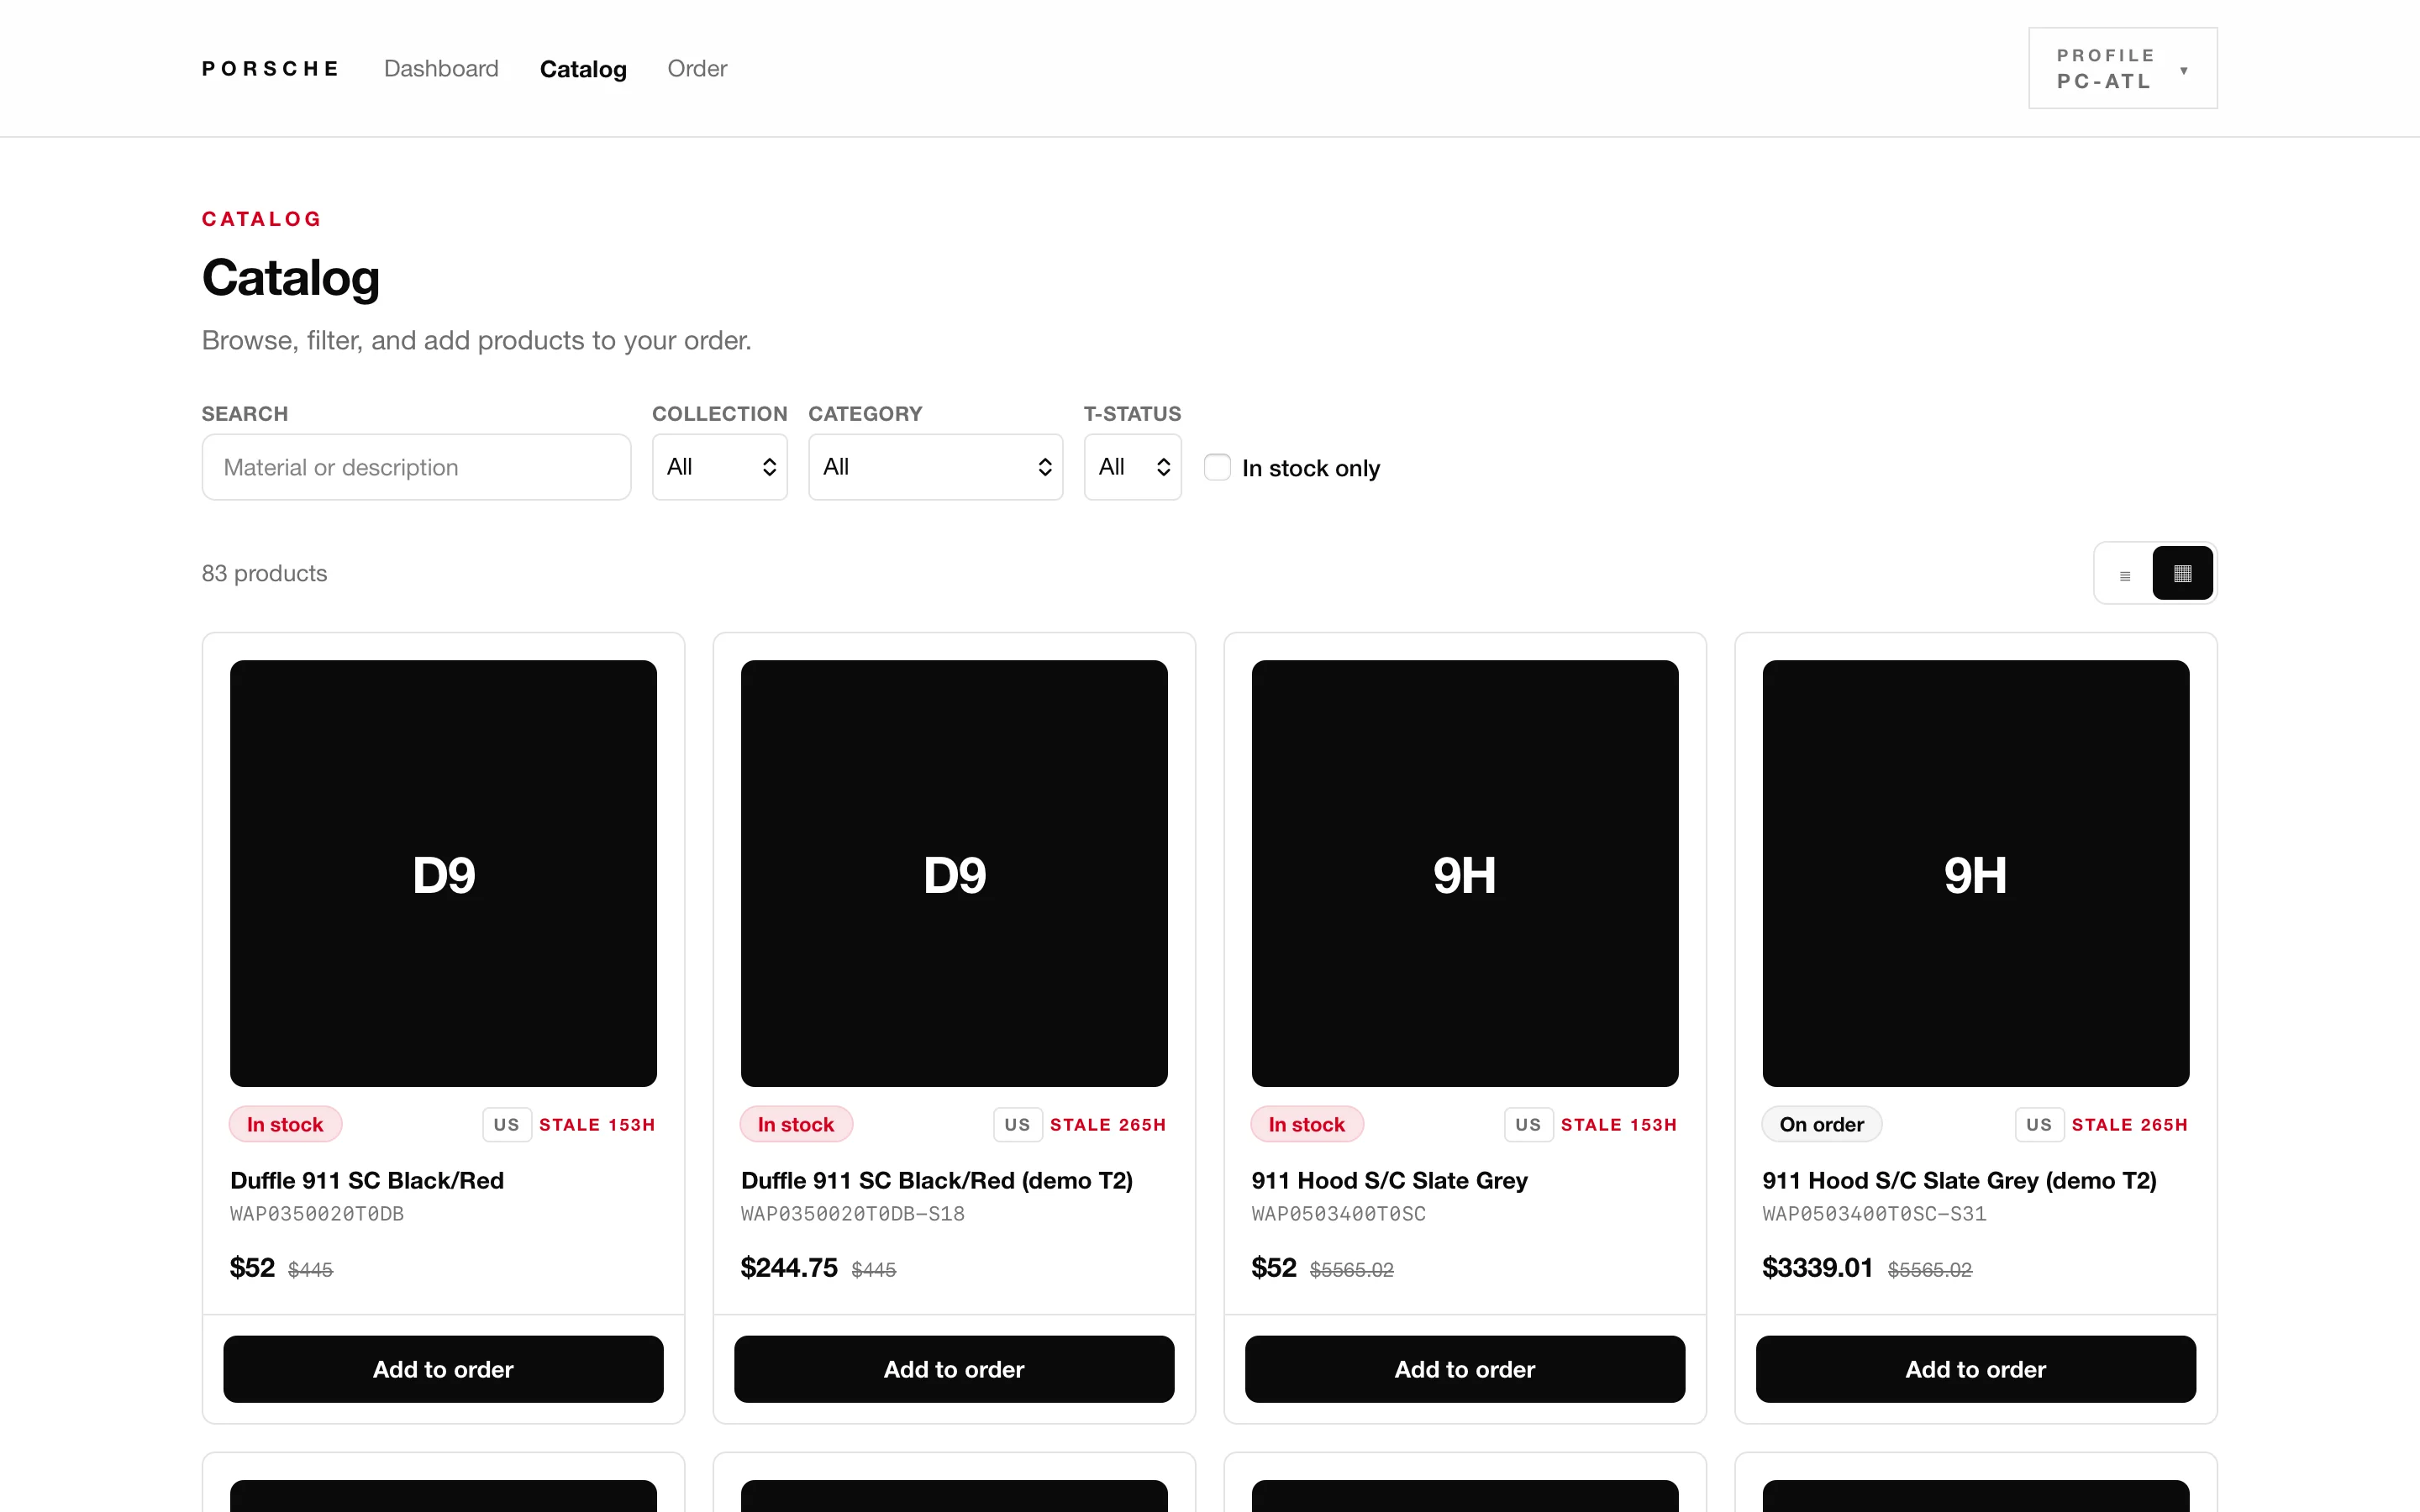Image resolution: width=2420 pixels, height=1512 pixels.
Task: Add 911 Hood S/C Slate Grey (demo T2) to order
Action: [x=1975, y=1369]
